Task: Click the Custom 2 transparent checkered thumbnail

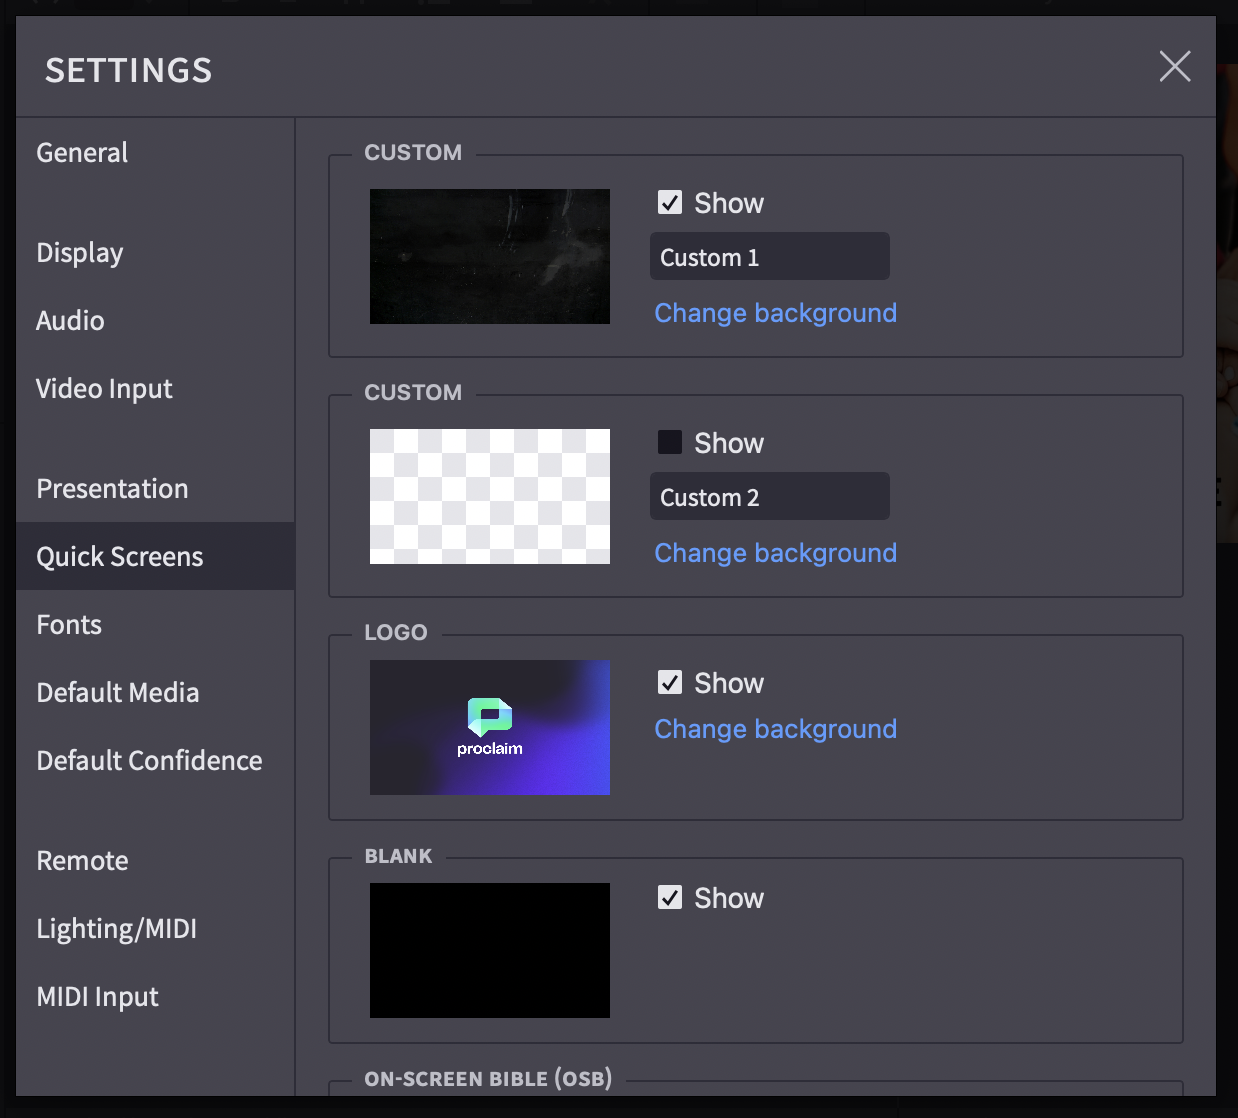Action: 490,496
